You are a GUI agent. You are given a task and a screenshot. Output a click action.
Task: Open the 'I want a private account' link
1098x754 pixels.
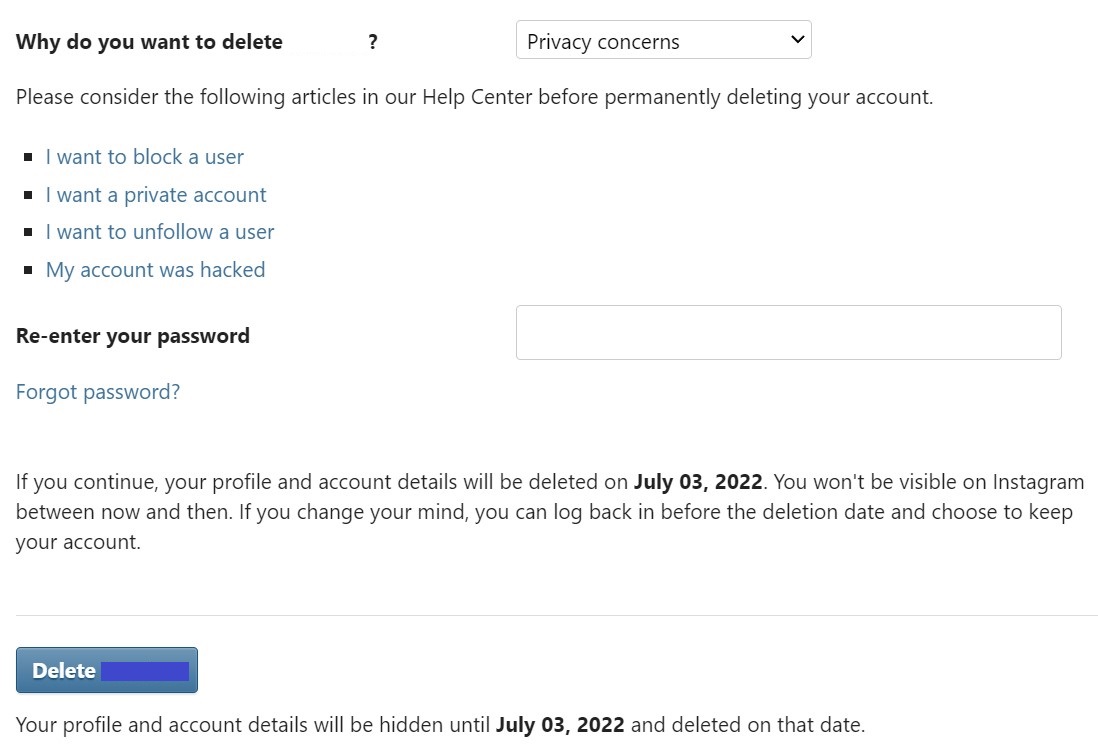156,195
